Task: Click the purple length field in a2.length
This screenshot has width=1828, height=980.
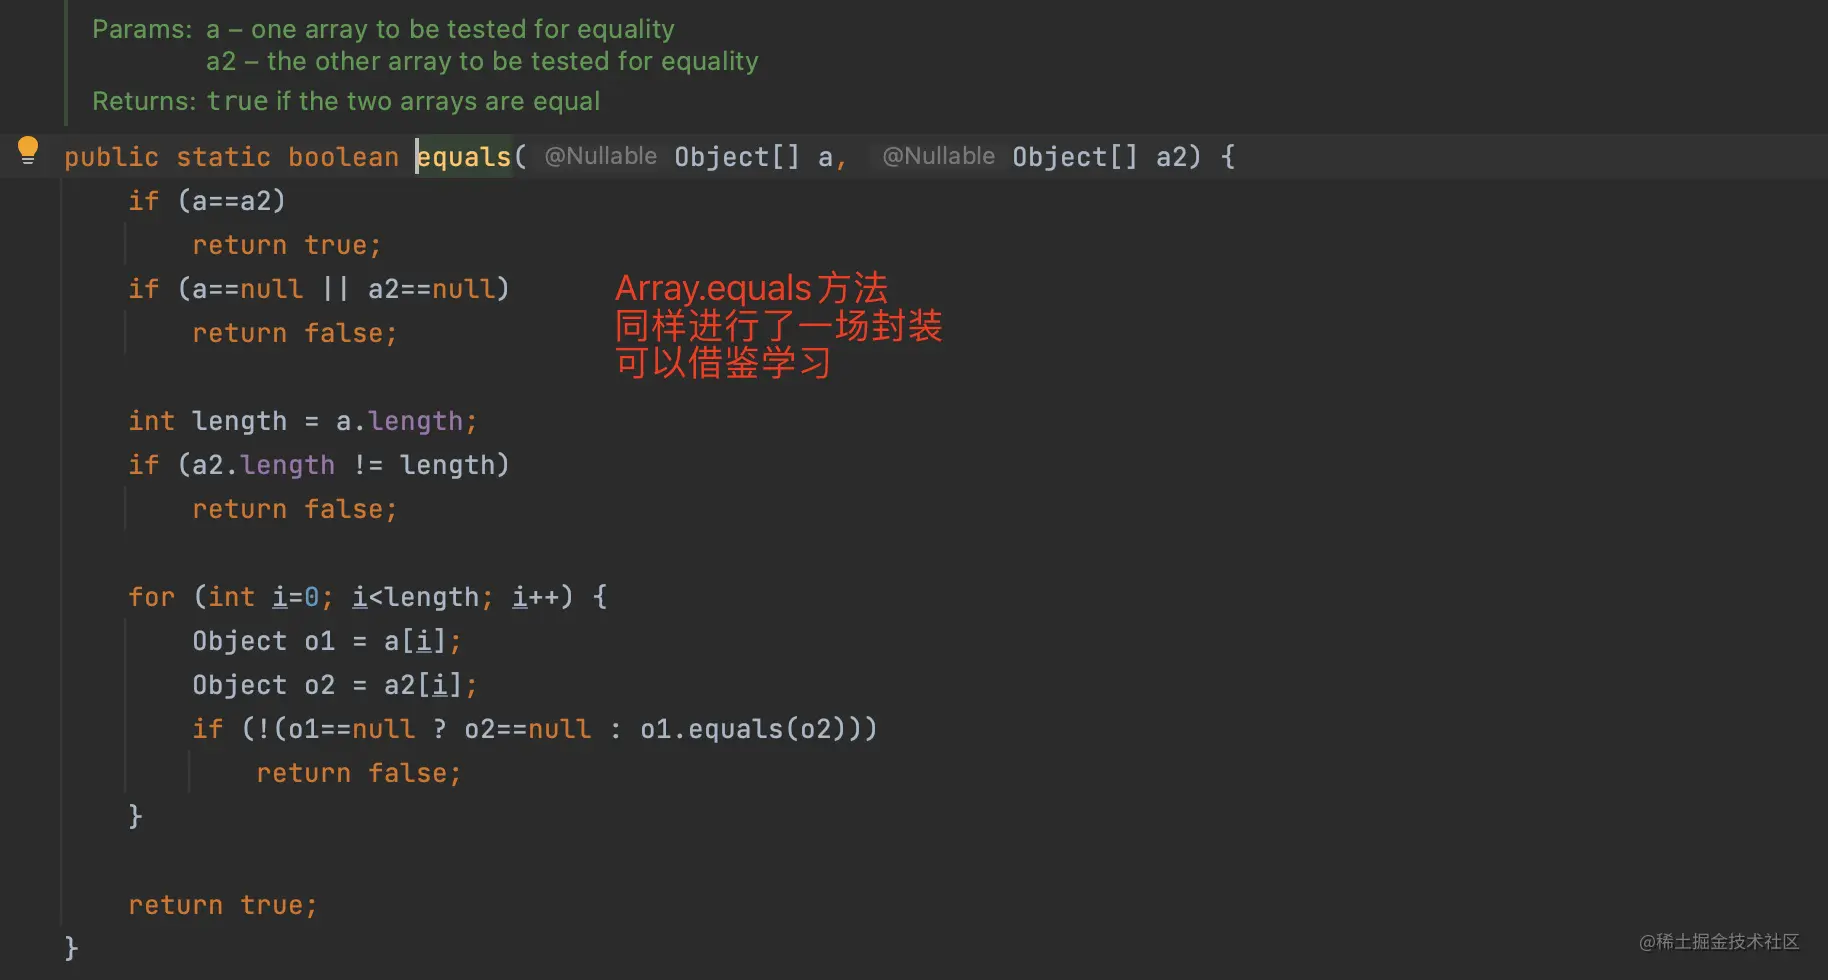Action: pos(288,465)
